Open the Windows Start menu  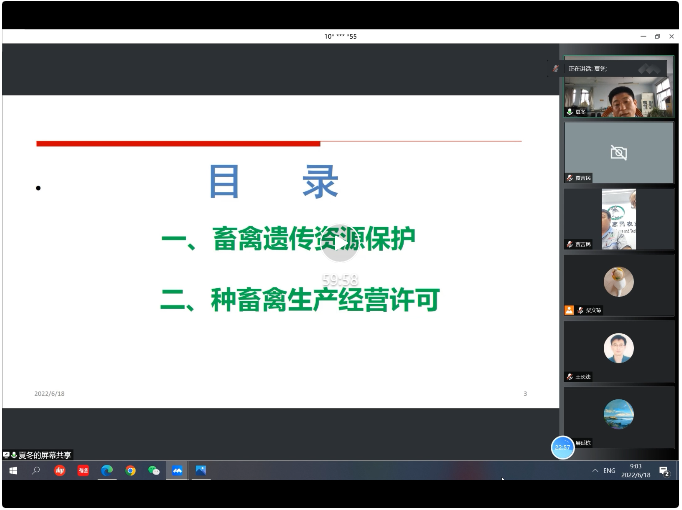pos(13,471)
